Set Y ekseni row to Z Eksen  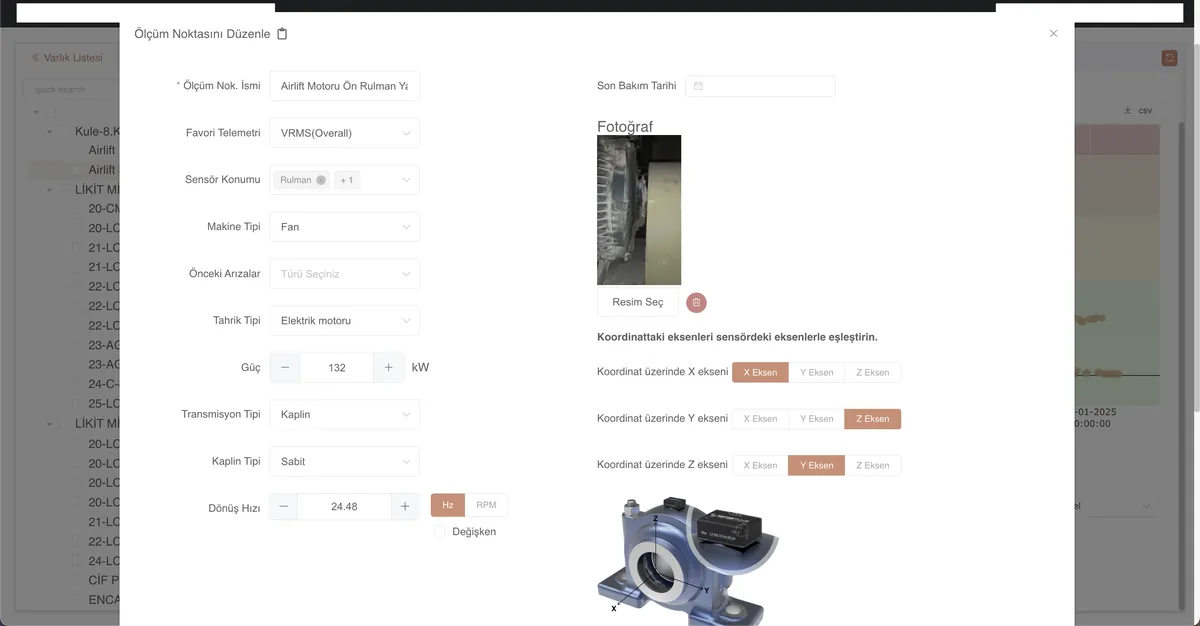[x=873, y=419]
